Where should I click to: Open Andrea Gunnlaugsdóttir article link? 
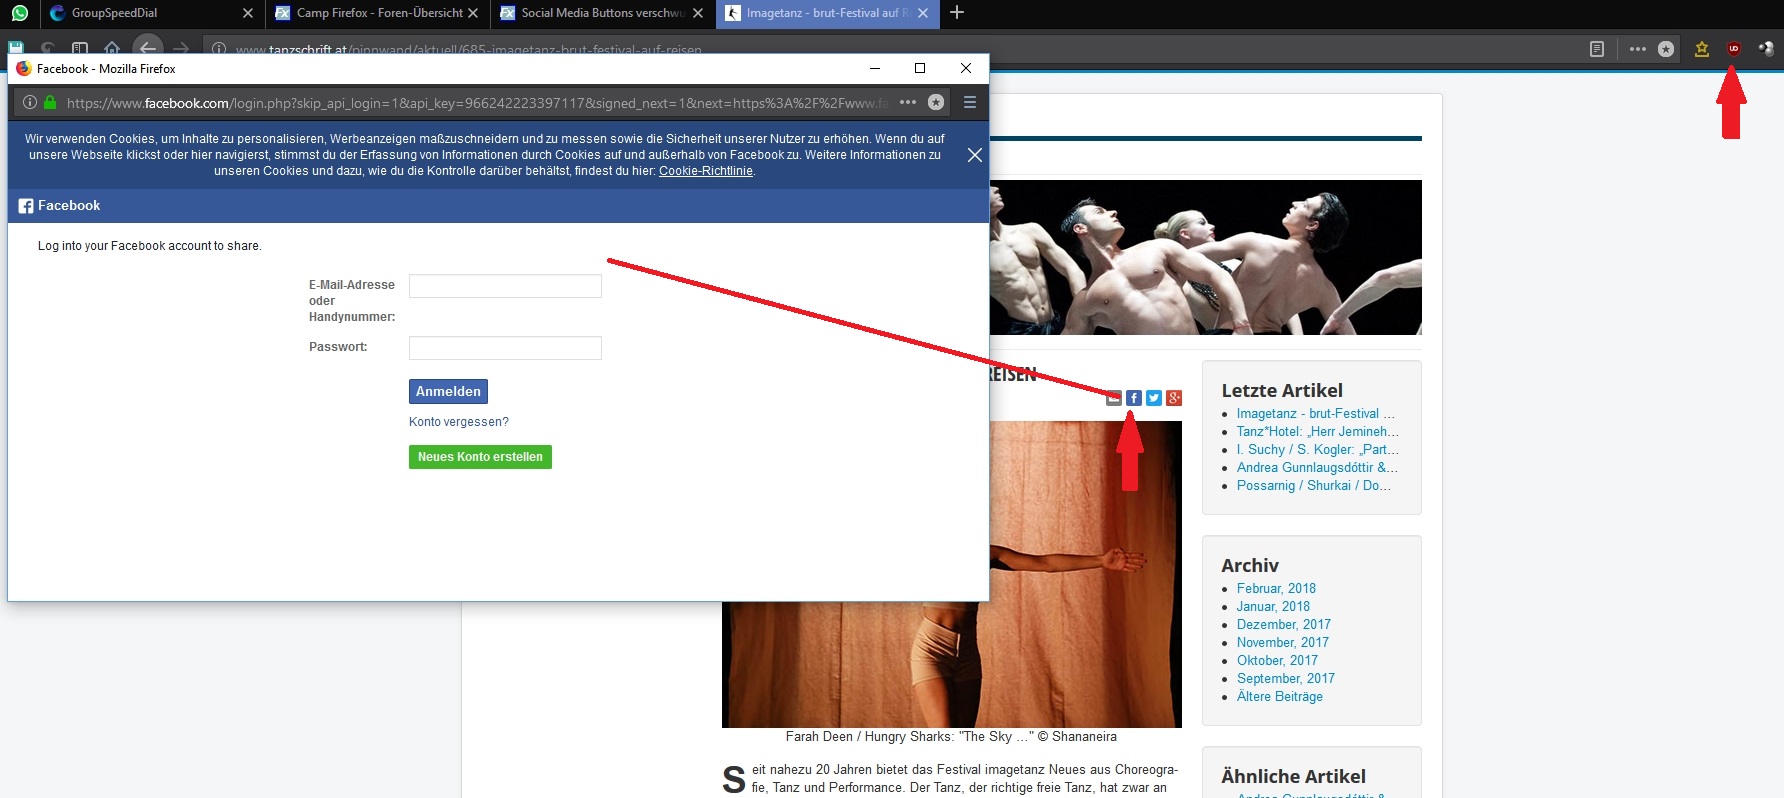pyautogui.click(x=1317, y=468)
